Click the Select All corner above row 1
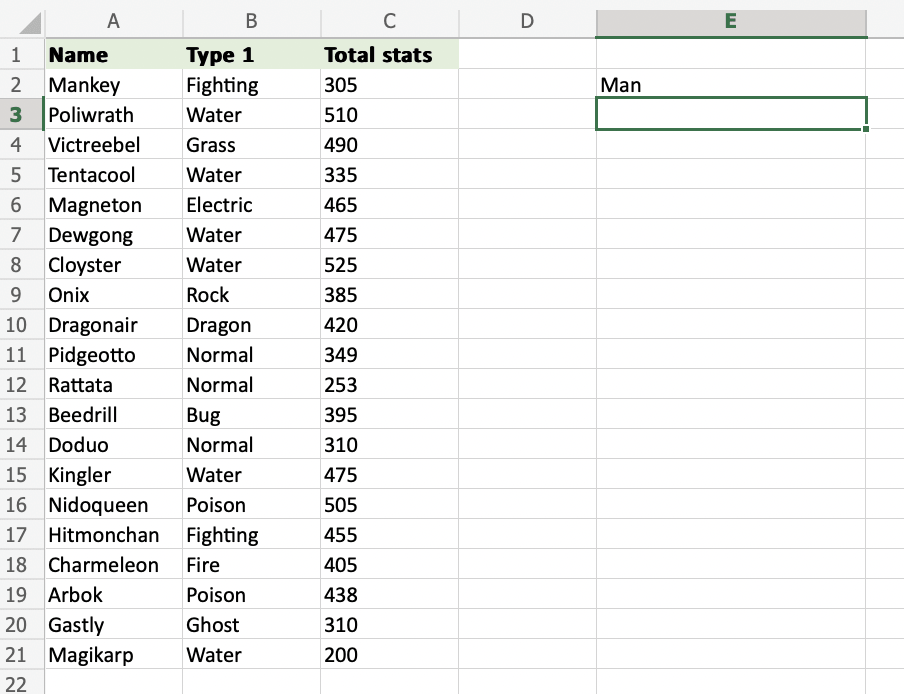 tap(20, 21)
